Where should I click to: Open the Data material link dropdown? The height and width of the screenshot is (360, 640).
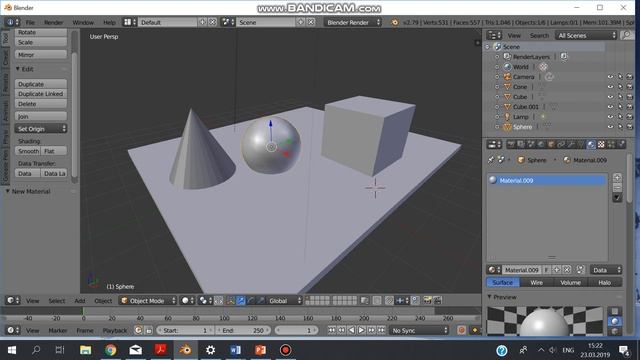[606, 270]
